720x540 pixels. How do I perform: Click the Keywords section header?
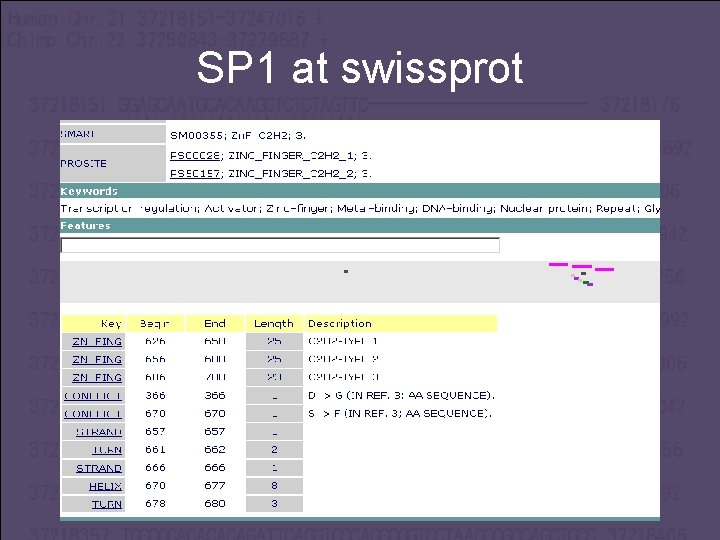point(360,191)
